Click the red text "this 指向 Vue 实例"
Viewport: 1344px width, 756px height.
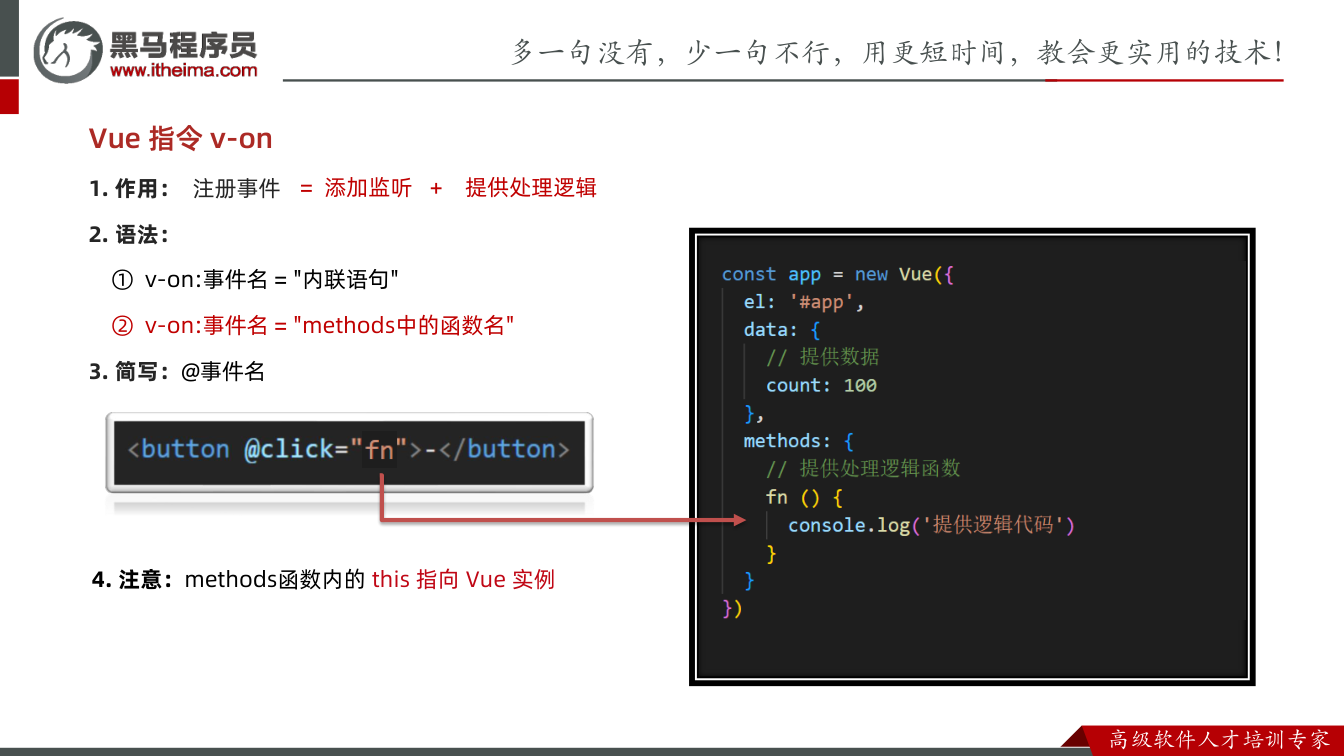coord(463,579)
